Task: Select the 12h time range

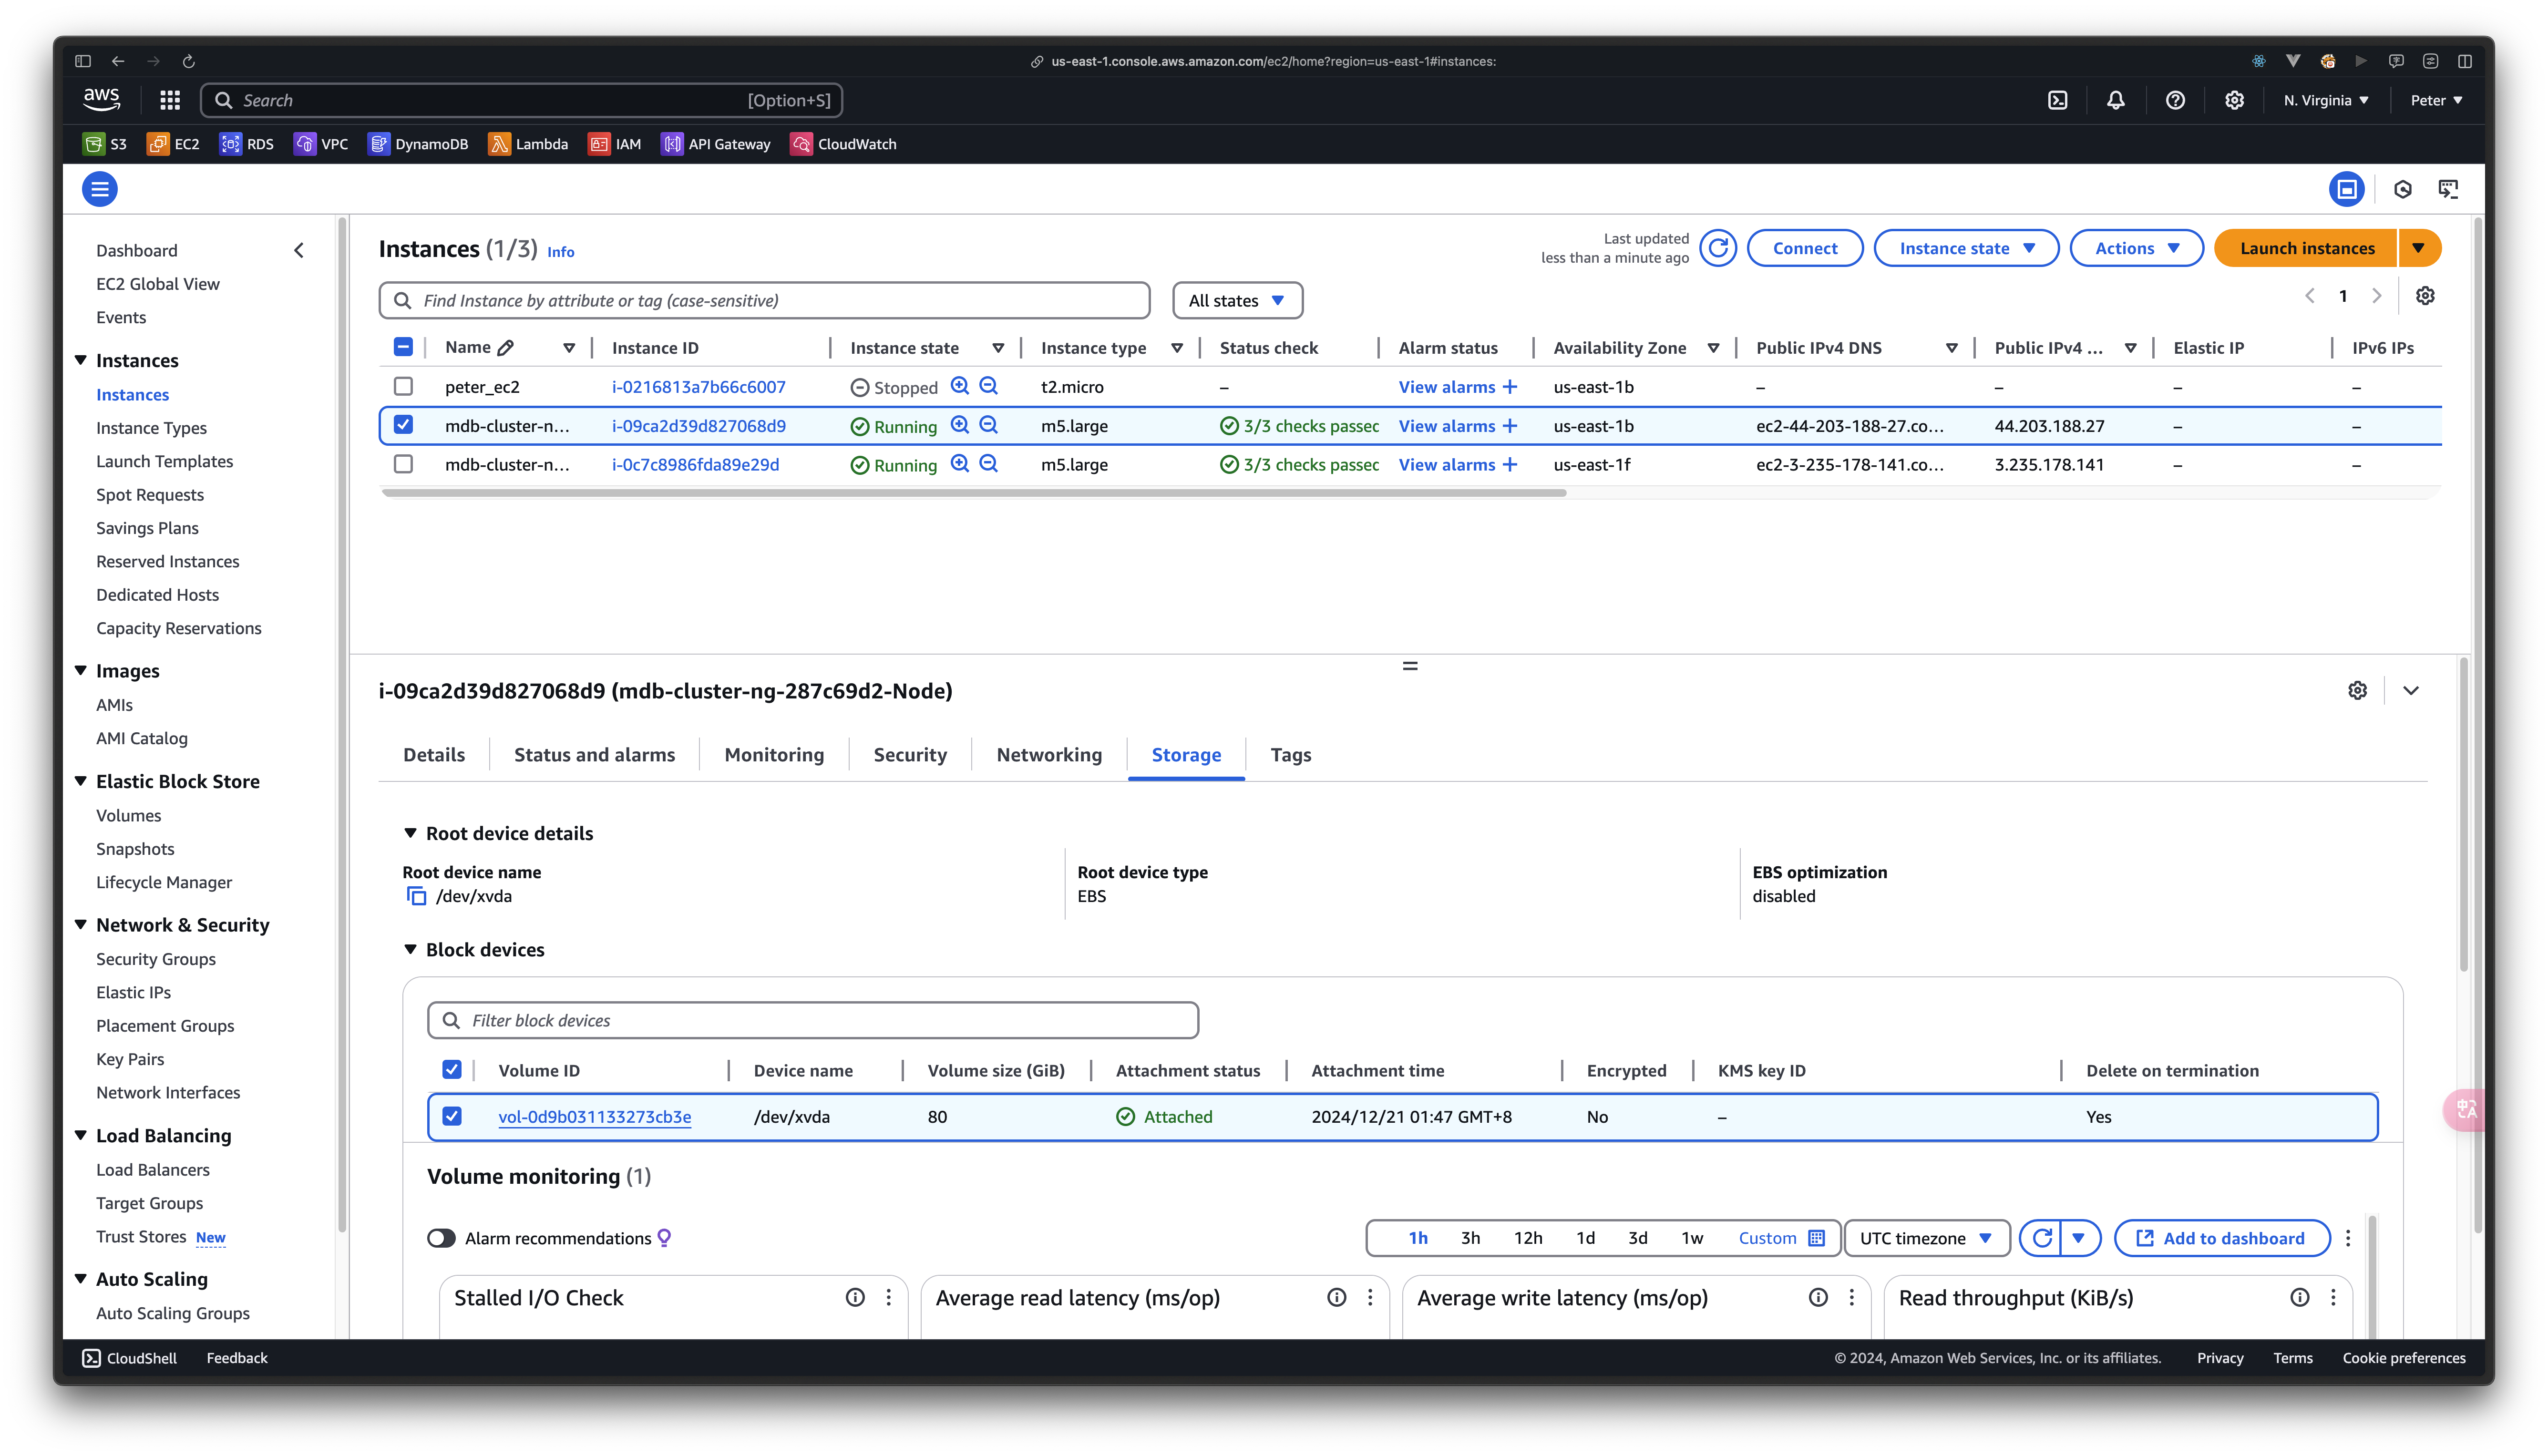Action: tap(1527, 1238)
